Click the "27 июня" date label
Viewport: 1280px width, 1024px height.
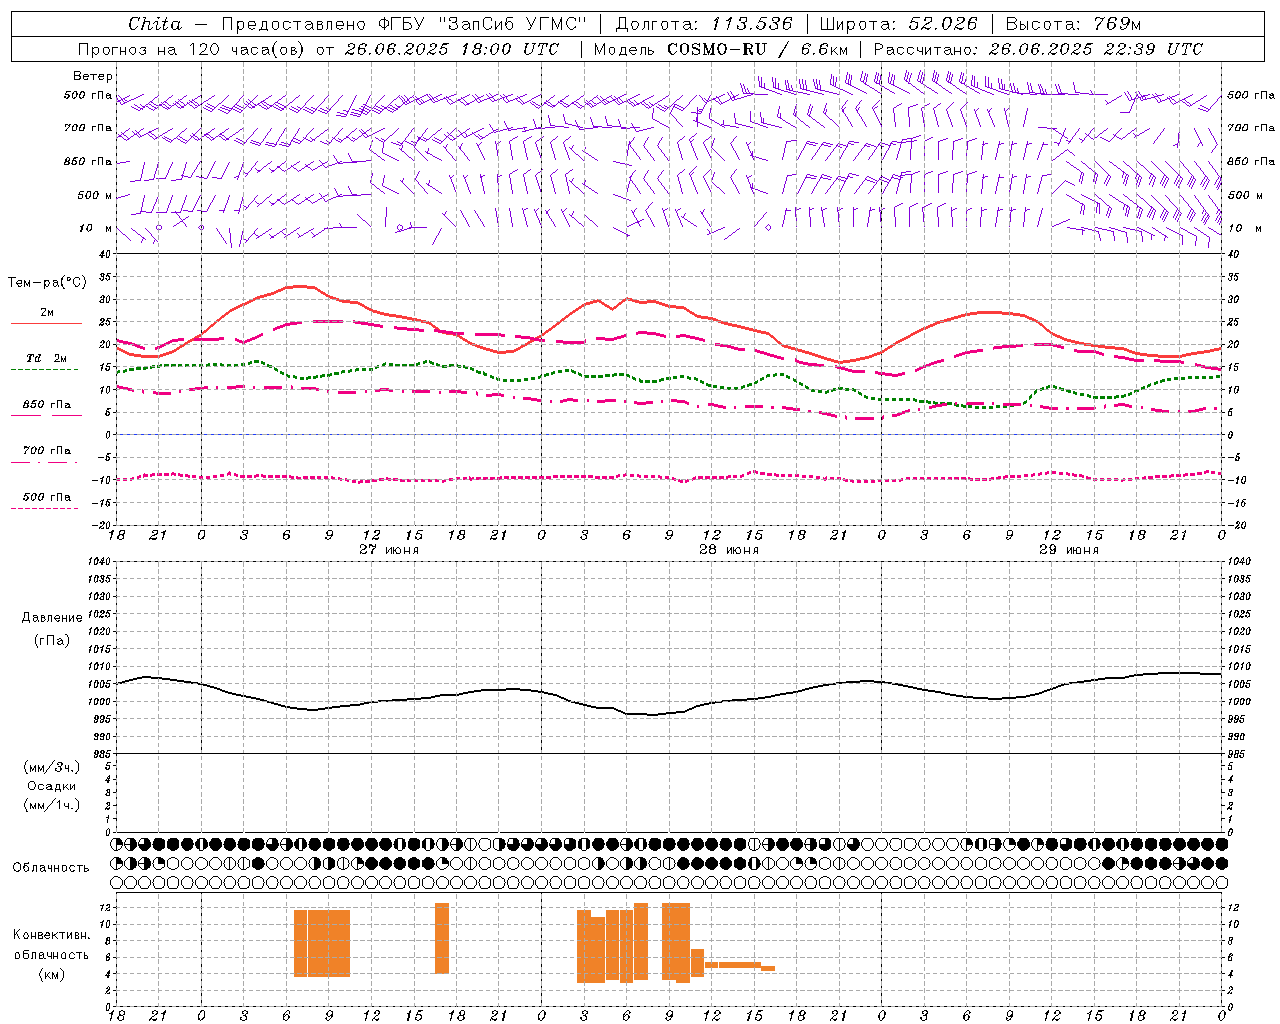tap(389, 549)
